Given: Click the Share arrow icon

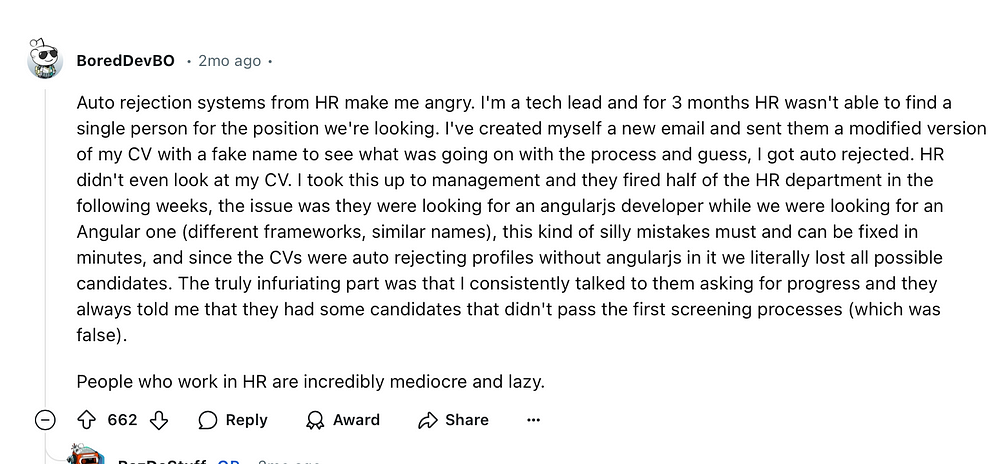Looking at the screenshot, I should pos(429,420).
